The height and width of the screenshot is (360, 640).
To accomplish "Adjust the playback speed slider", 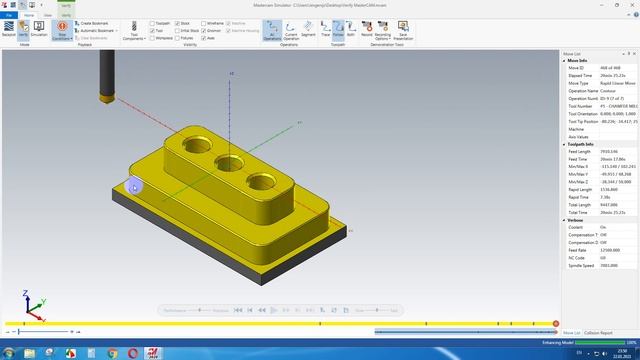I will (377, 310).
